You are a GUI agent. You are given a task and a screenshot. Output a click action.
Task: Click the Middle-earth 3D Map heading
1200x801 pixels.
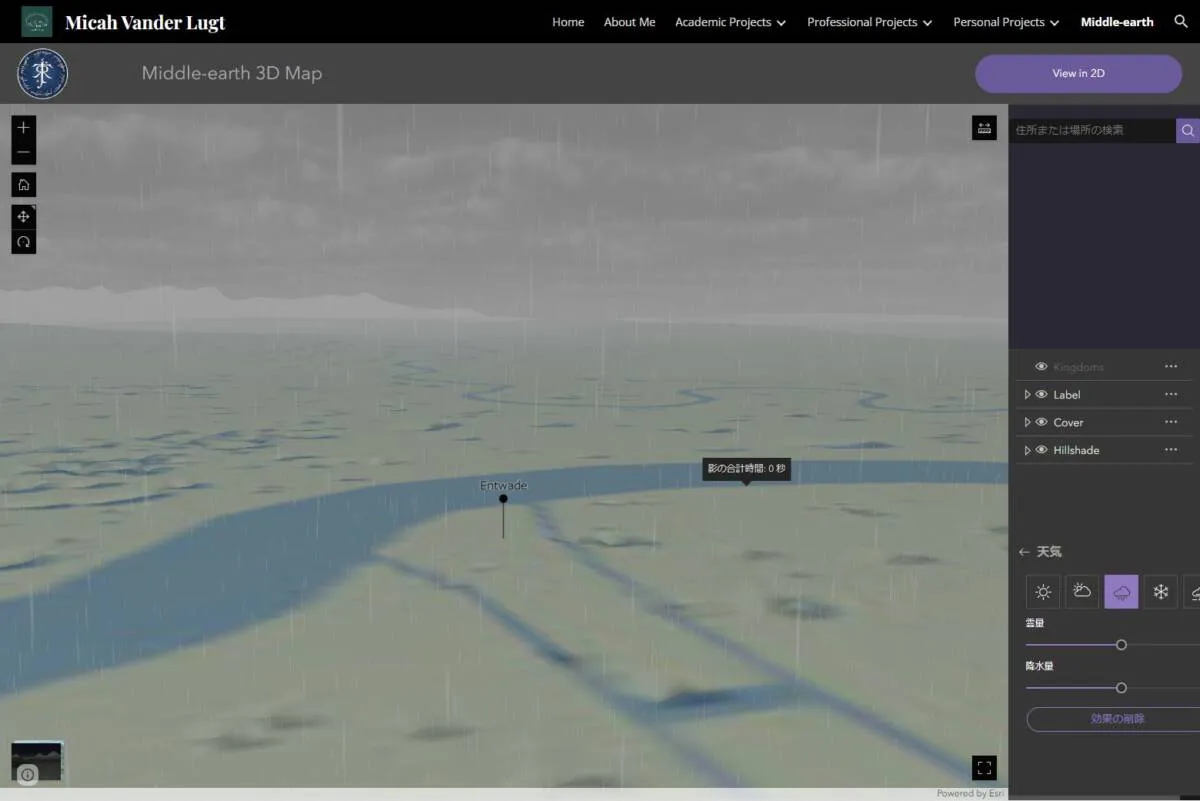232,73
